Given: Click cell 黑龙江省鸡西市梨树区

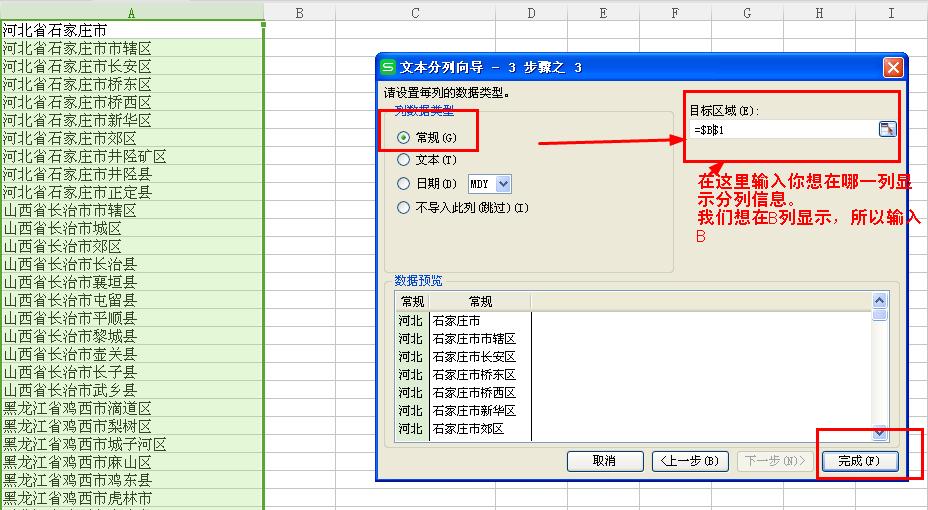Looking at the screenshot, I should pyautogui.click(x=131, y=426).
